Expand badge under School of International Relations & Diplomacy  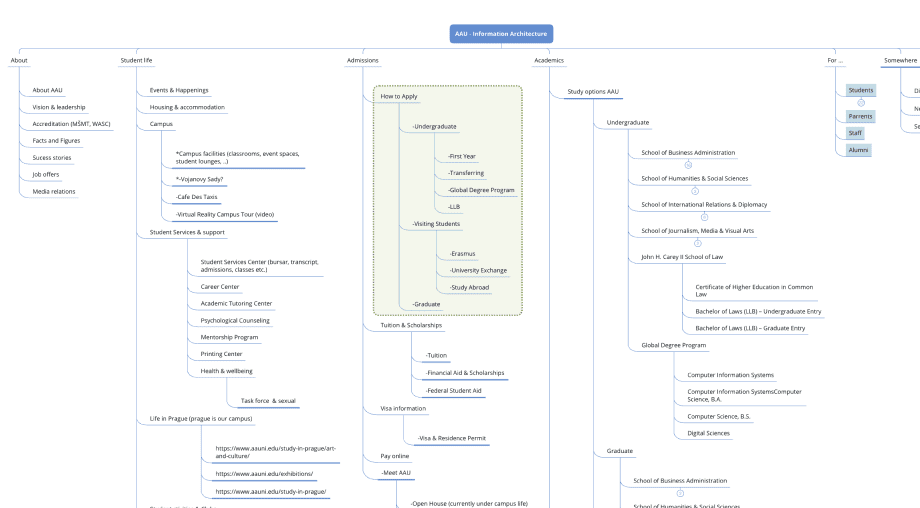point(704,217)
